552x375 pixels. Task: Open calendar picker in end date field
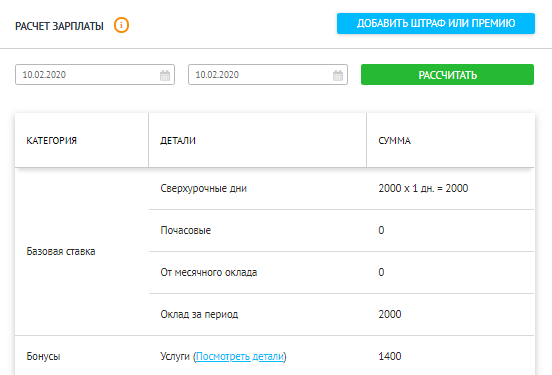click(x=338, y=75)
